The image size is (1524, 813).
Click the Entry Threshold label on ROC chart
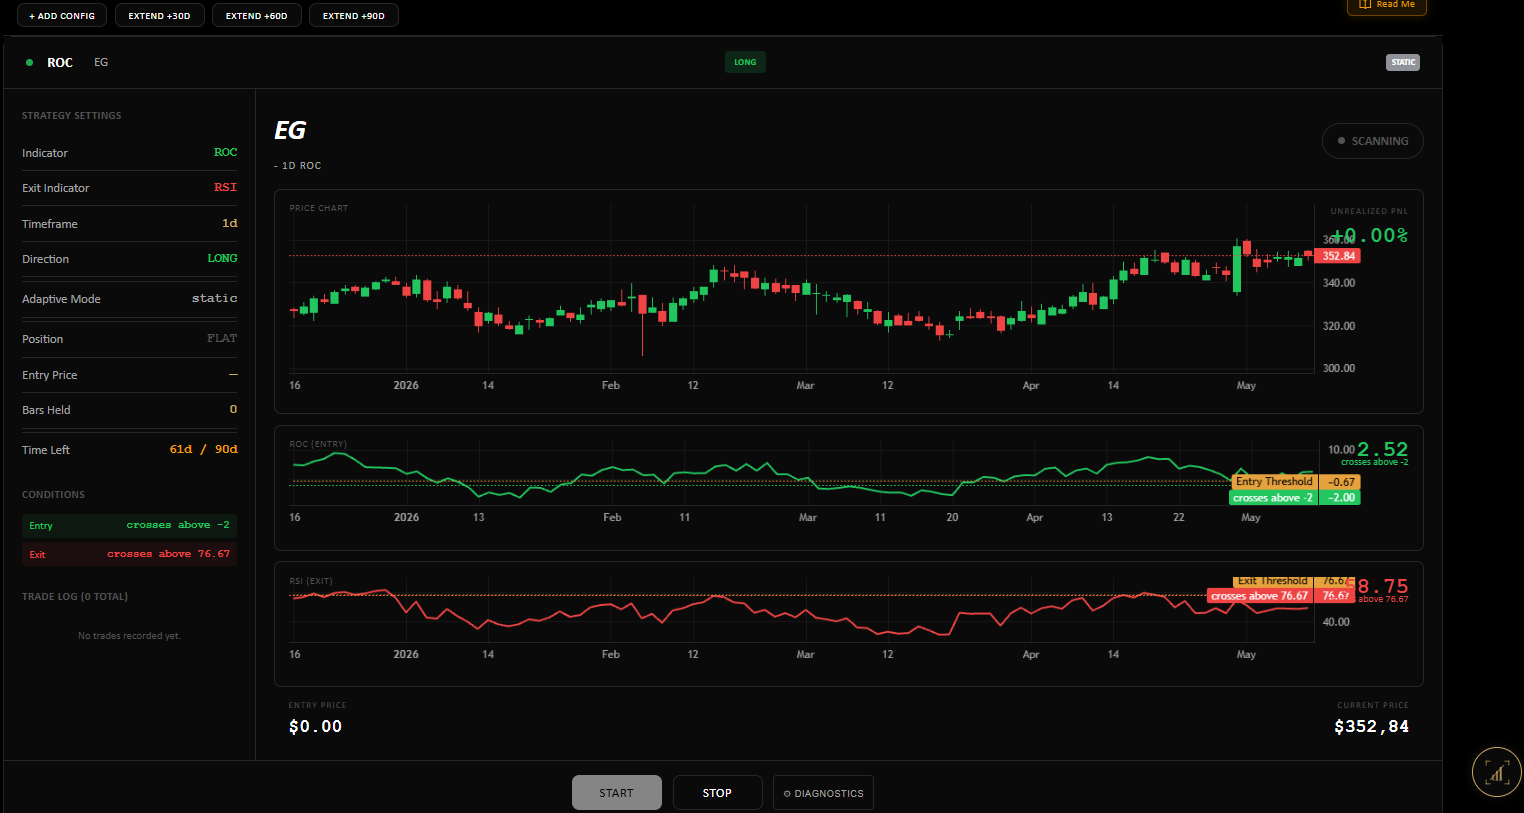(x=1274, y=482)
